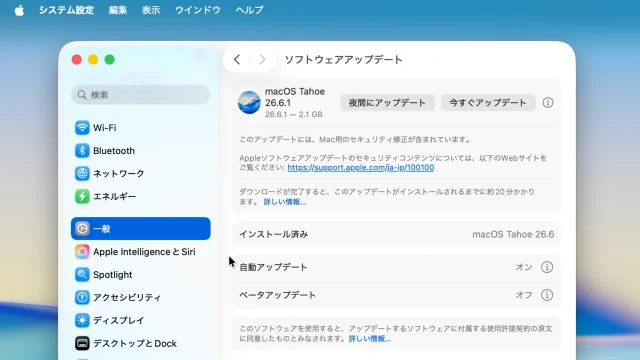Open the ウインドウ menu

point(198,10)
